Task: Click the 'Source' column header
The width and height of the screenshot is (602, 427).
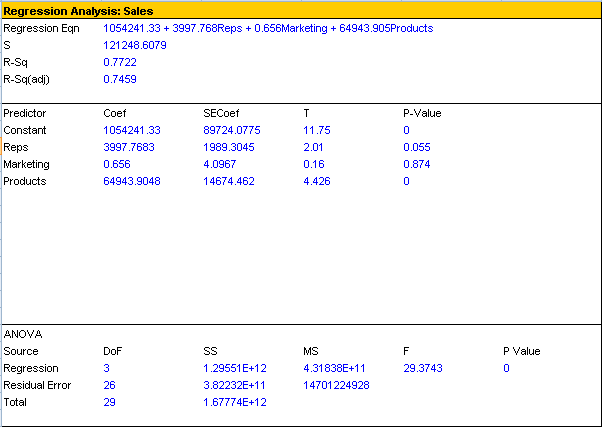Action: point(21,351)
